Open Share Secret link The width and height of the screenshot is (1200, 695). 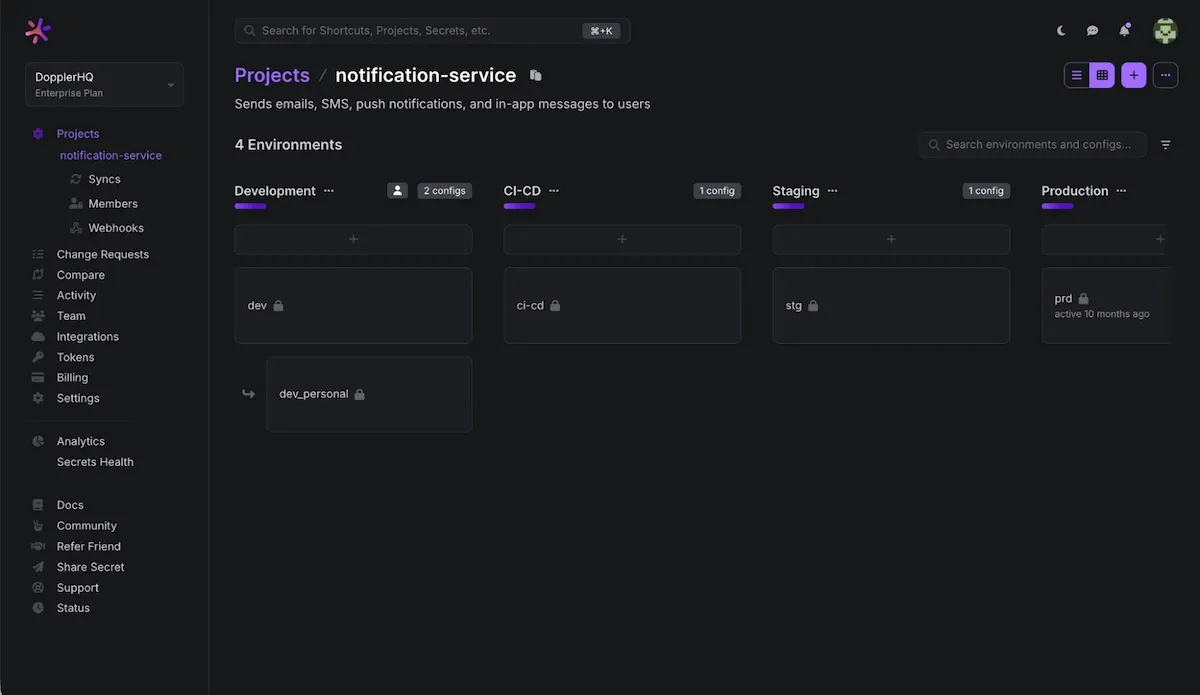[x=90, y=568]
